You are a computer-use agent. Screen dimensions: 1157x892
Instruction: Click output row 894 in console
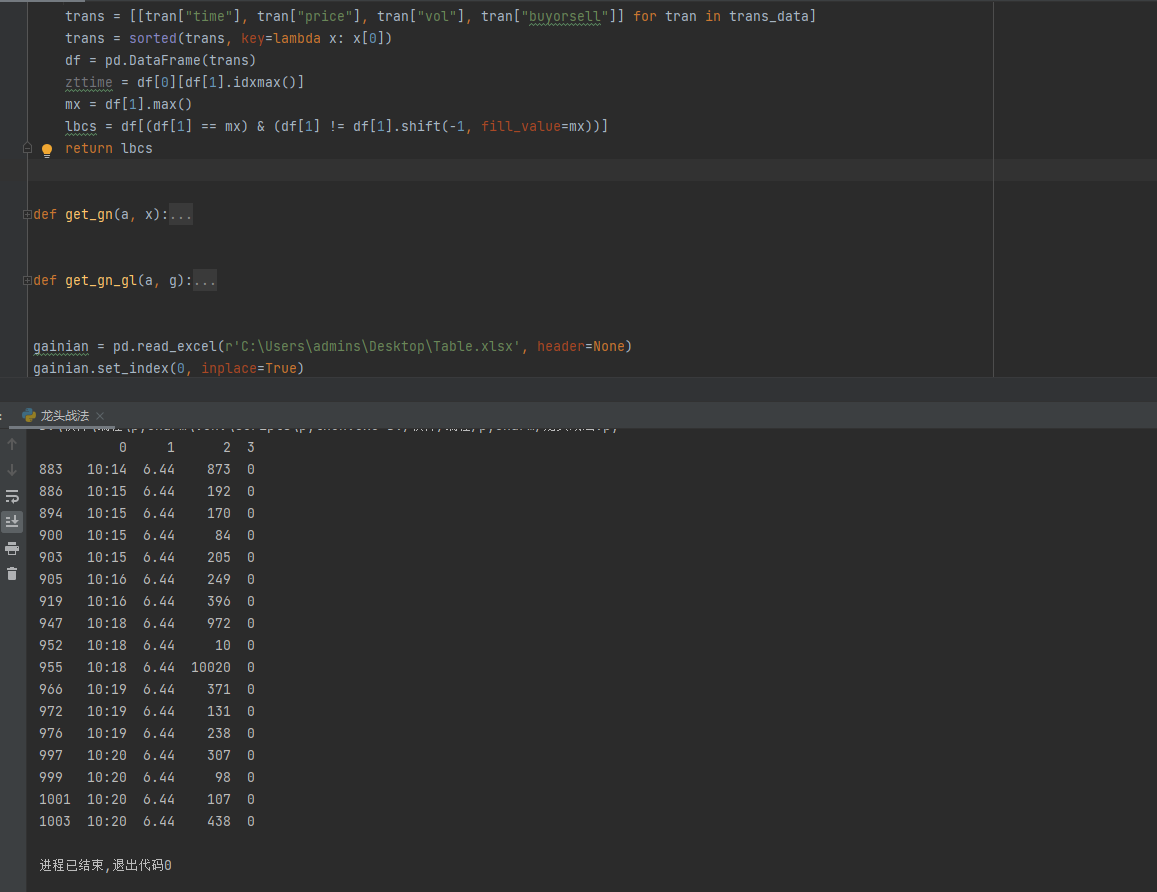[x=147, y=514]
